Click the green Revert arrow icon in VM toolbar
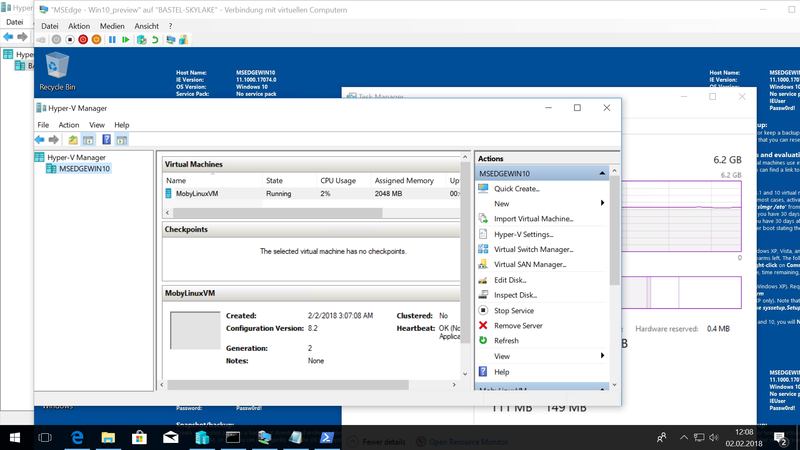 [155, 39]
